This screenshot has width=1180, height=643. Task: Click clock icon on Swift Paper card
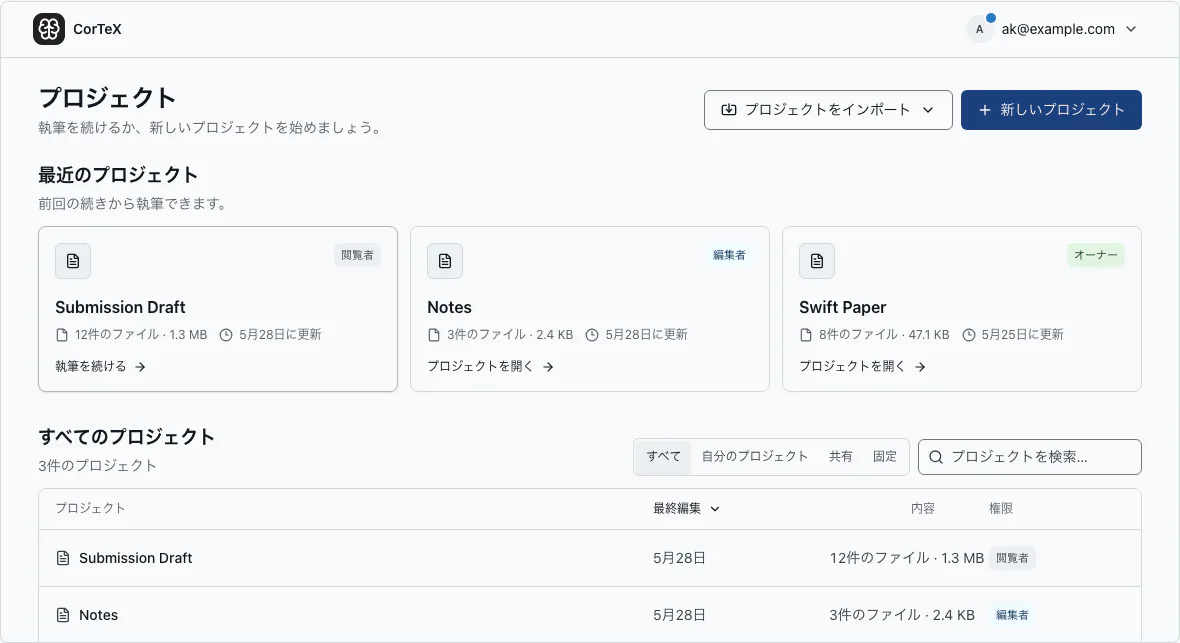point(969,335)
